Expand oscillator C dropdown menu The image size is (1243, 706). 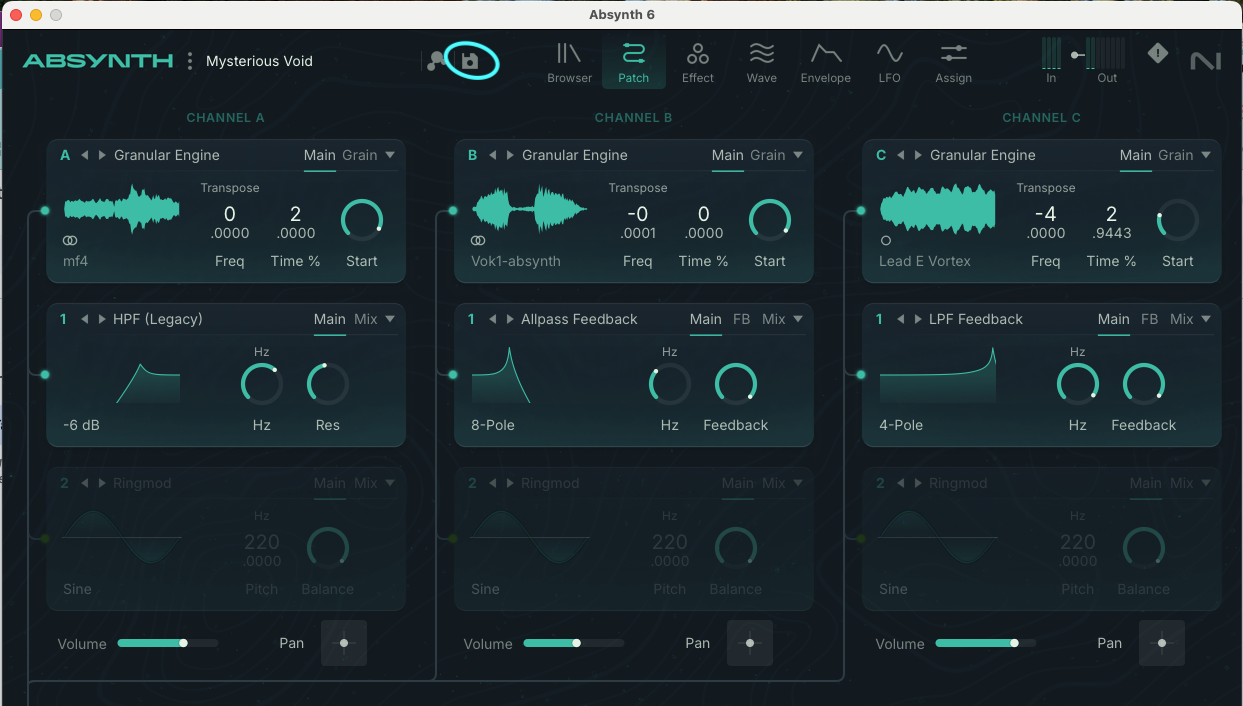[x=1206, y=155]
